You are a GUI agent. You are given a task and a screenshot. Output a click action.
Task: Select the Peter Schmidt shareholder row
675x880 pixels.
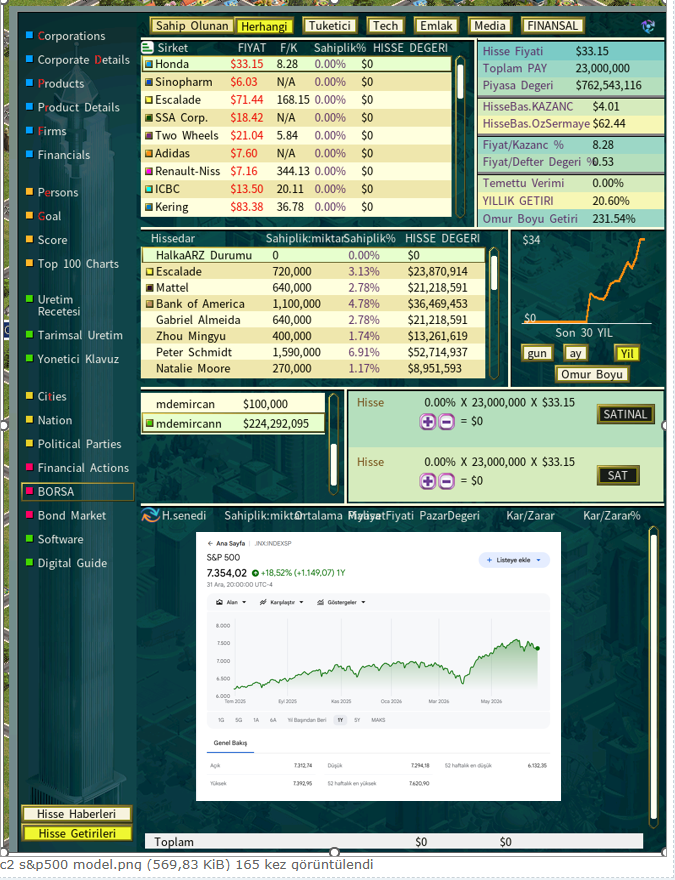313,352
